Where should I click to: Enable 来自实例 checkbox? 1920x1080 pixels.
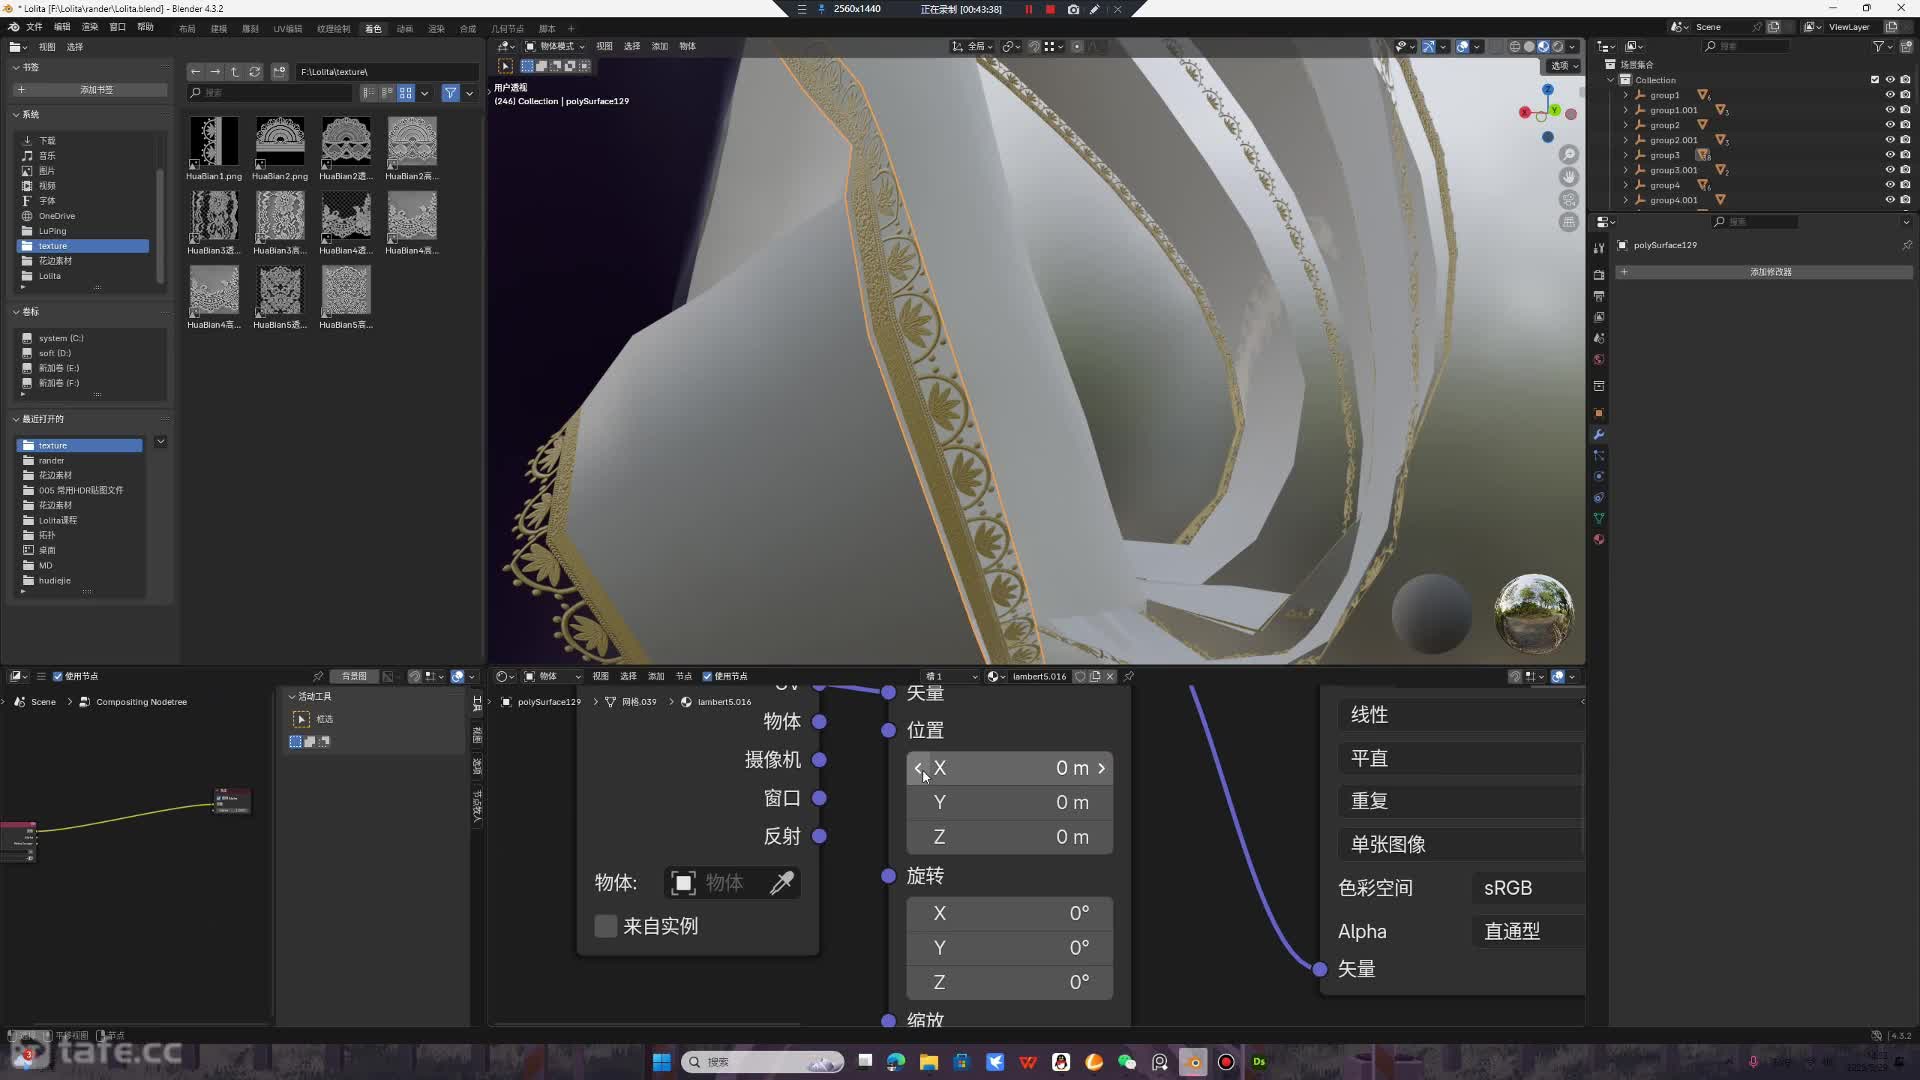tap(605, 926)
